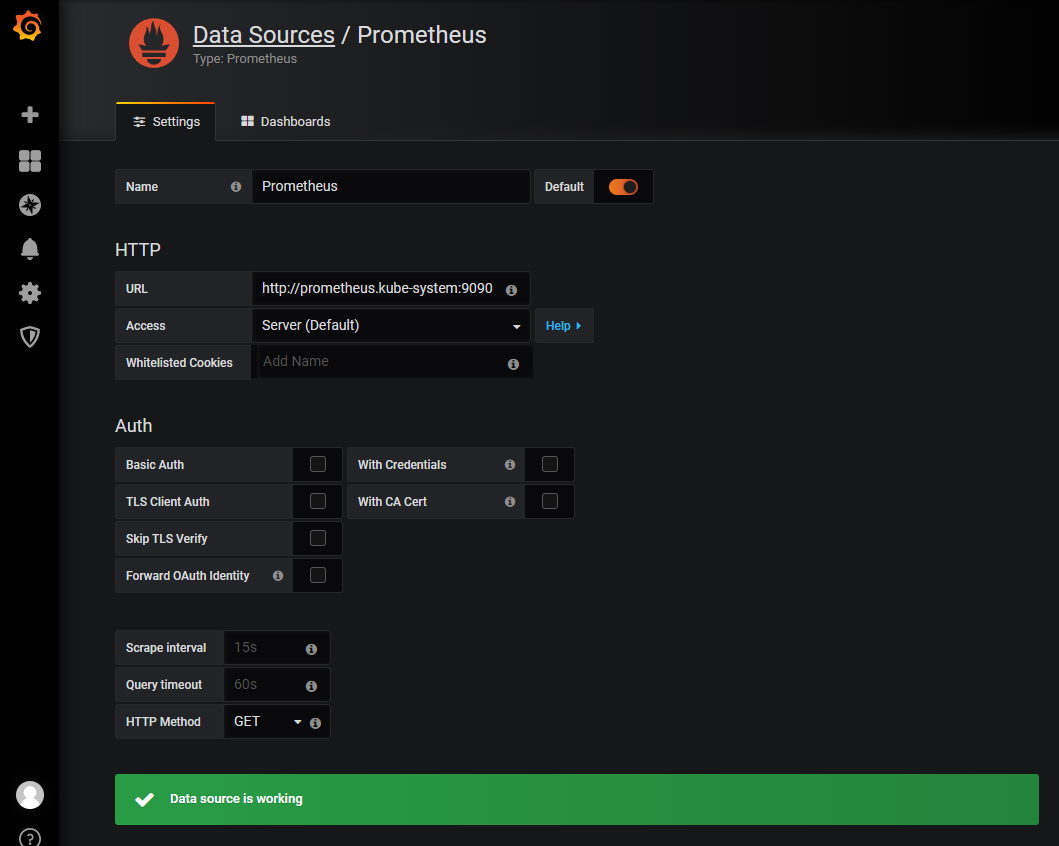Open the Help question mark icon

(30, 838)
